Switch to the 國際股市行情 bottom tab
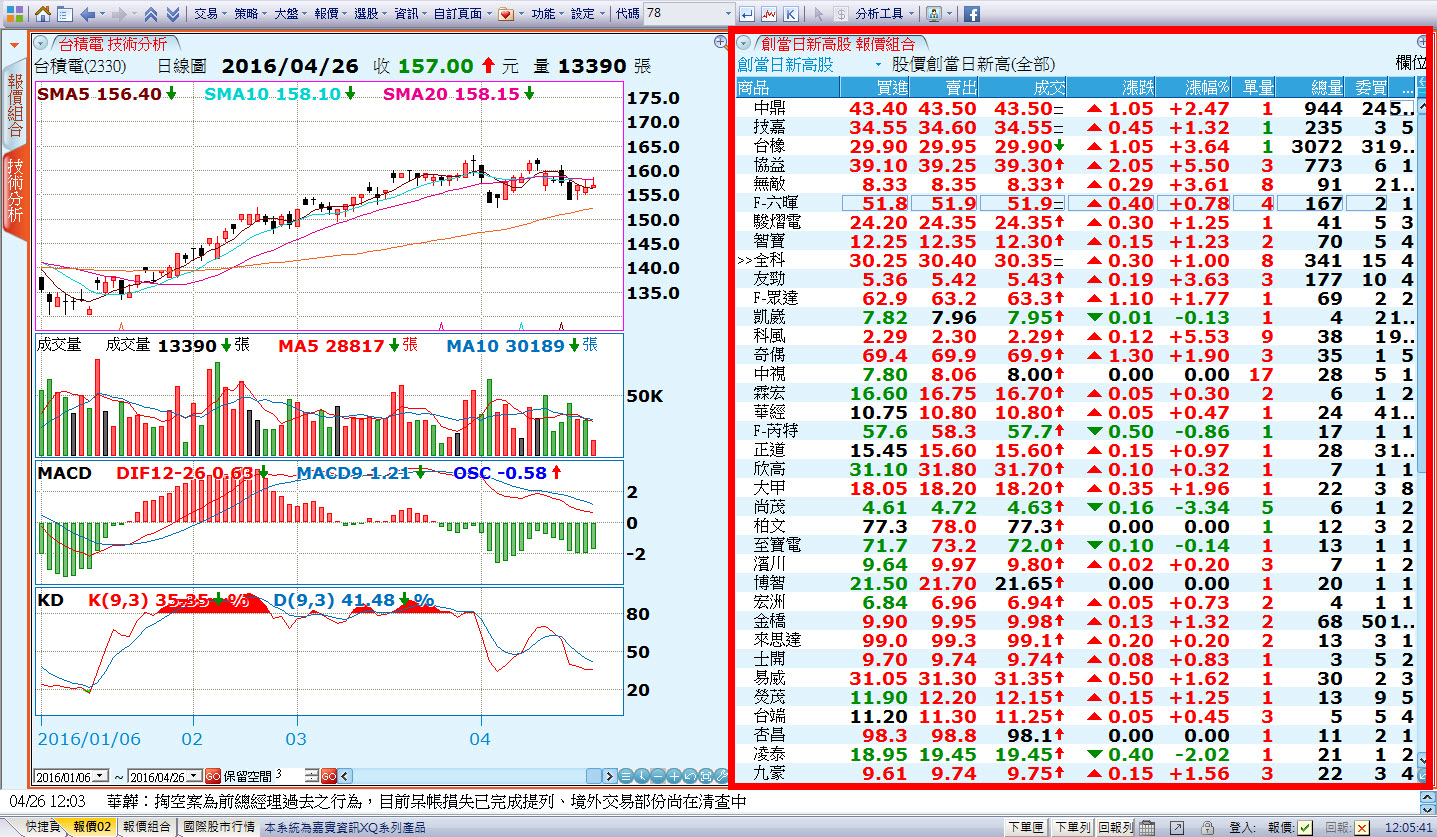The height and width of the screenshot is (837, 1437). click(x=219, y=827)
